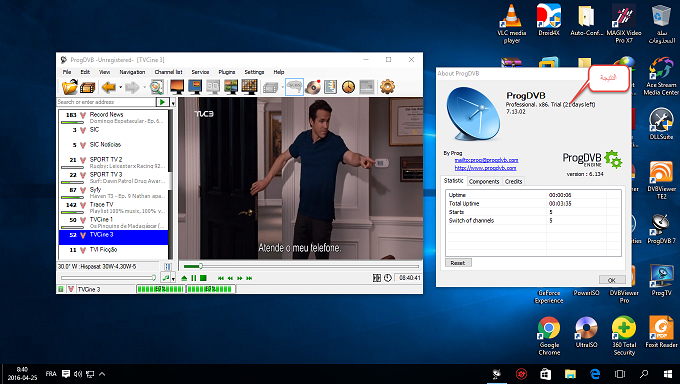The height and width of the screenshot is (384, 680).
Task: Select the Statistic tab in About dialog
Action: pyautogui.click(x=454, y=181)
